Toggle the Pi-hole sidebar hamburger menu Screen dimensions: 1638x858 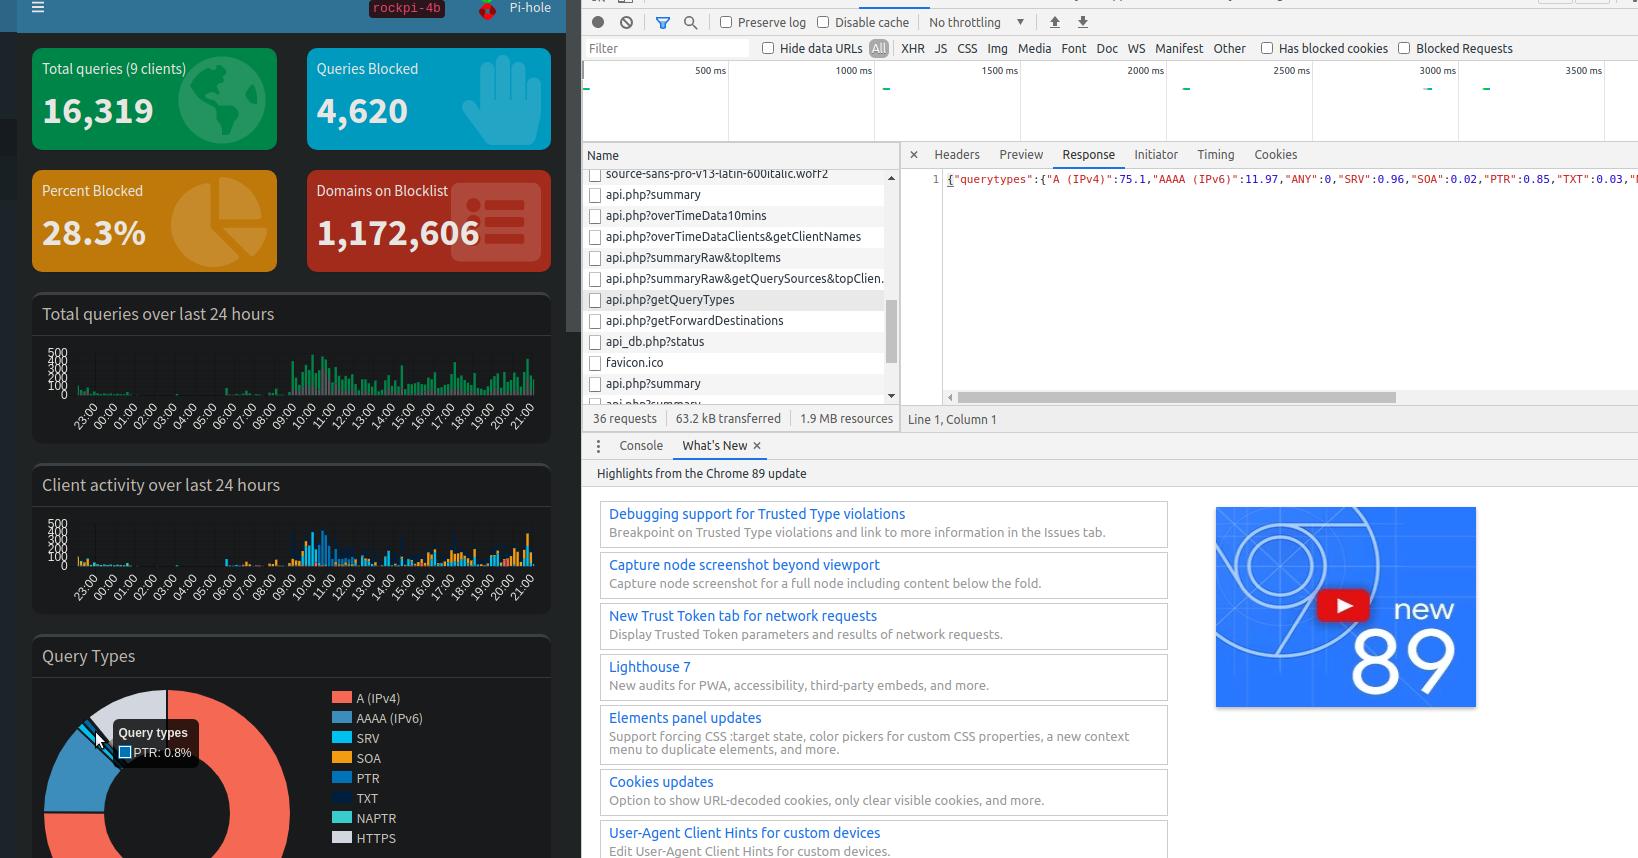pos(38,7)
